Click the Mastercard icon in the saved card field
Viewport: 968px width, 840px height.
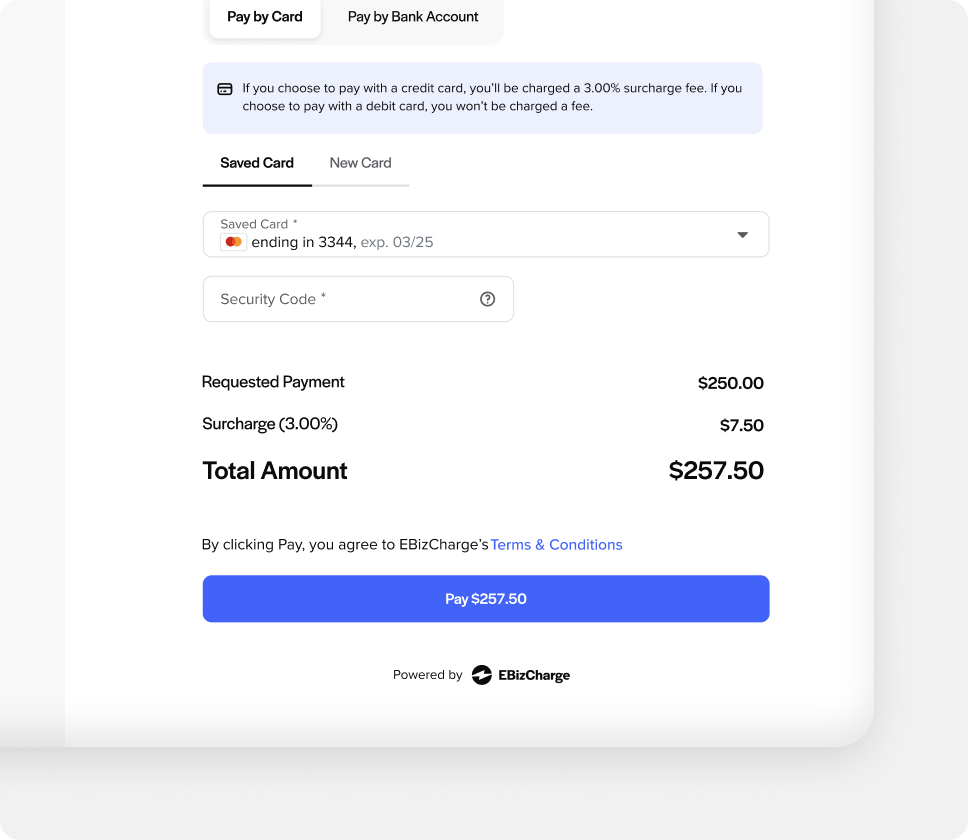click(233, 241)
